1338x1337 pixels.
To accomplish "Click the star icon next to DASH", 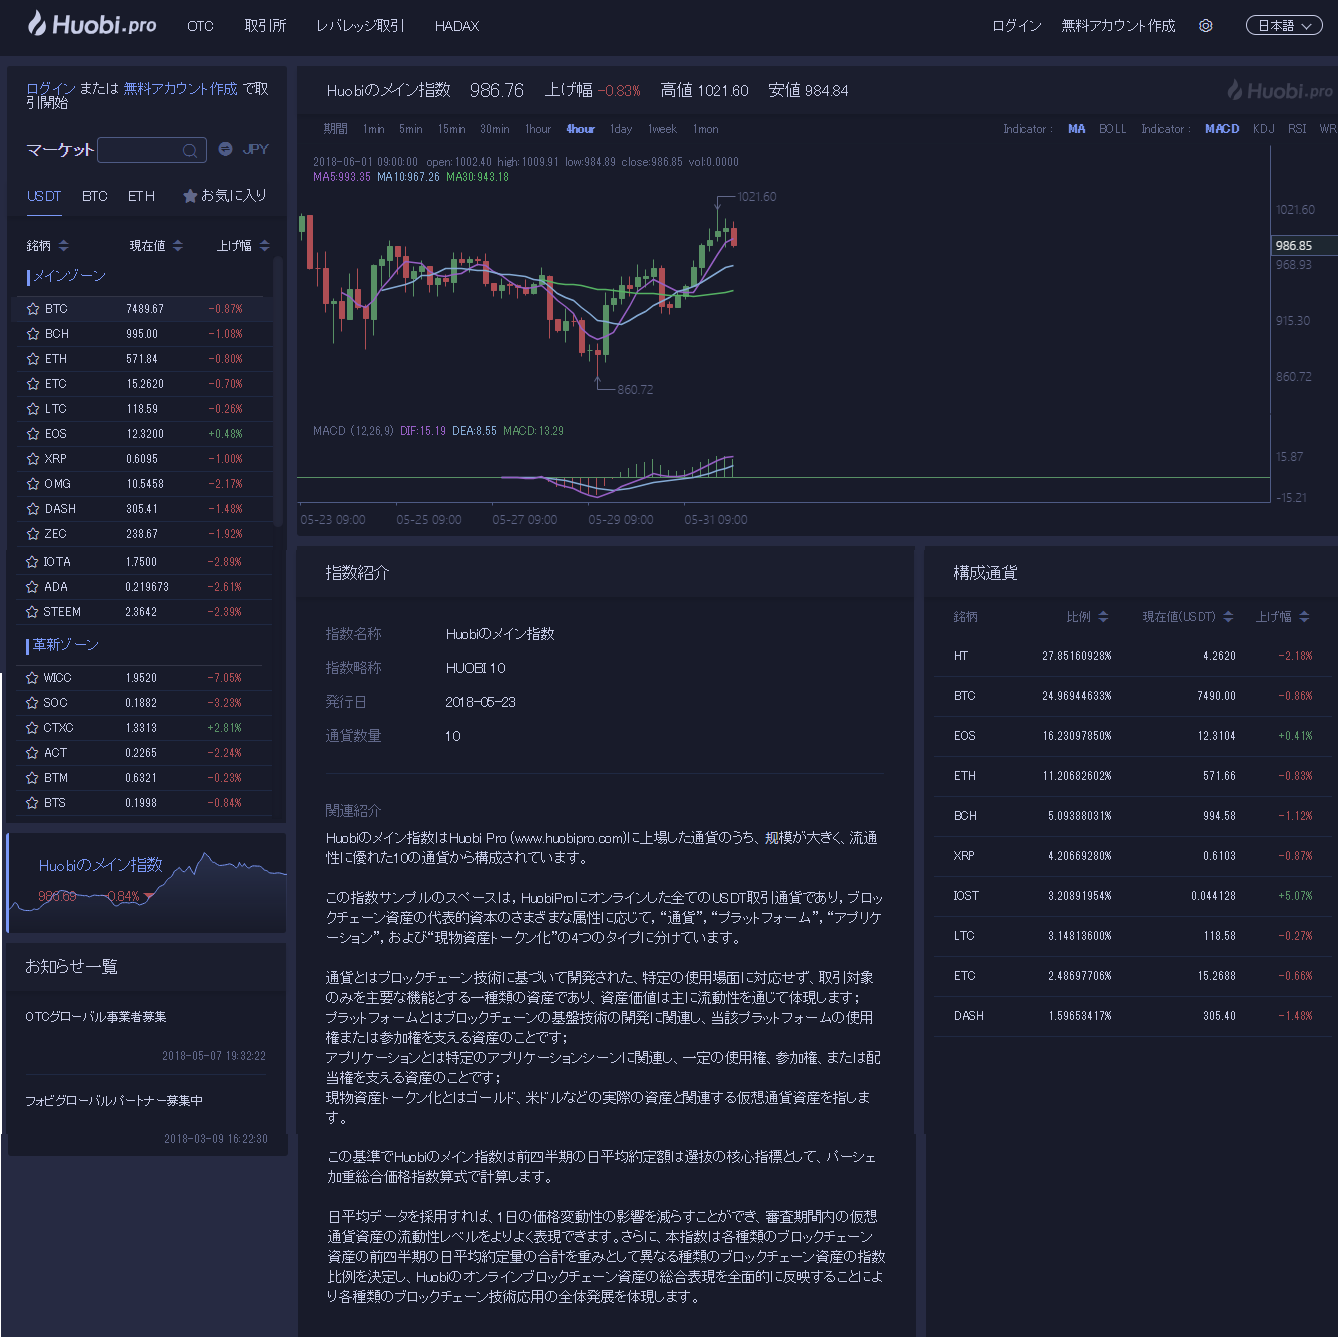I will pyautogui.click(x=33, y=509).
